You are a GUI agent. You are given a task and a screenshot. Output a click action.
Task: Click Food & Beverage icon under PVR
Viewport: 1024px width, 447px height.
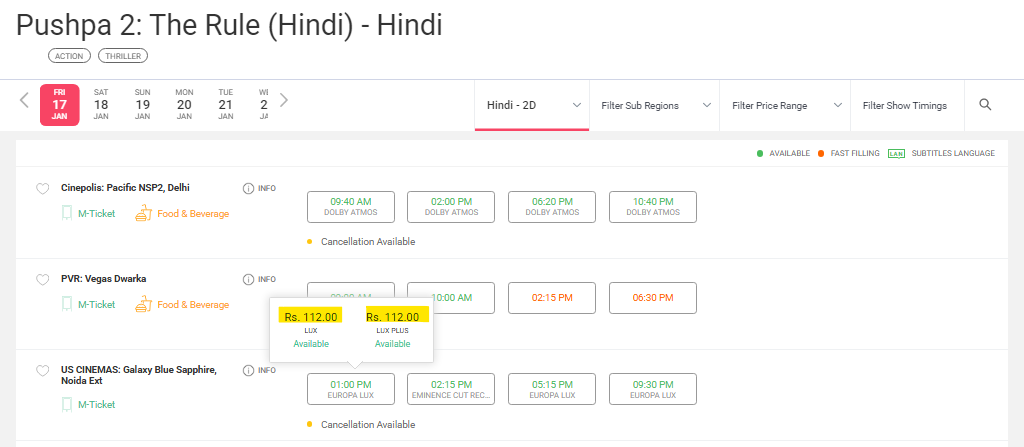144,305
